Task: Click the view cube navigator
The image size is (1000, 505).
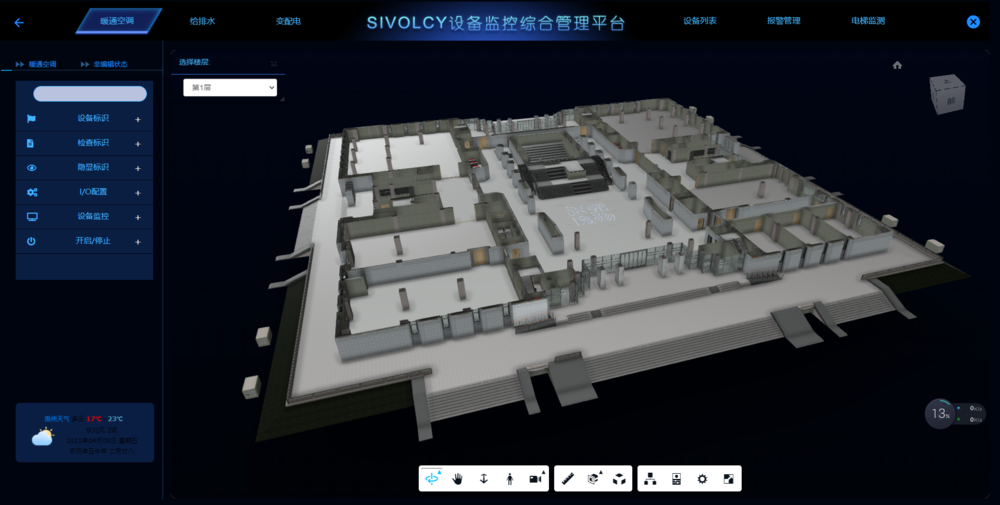Action: click(x=947, y=94)
